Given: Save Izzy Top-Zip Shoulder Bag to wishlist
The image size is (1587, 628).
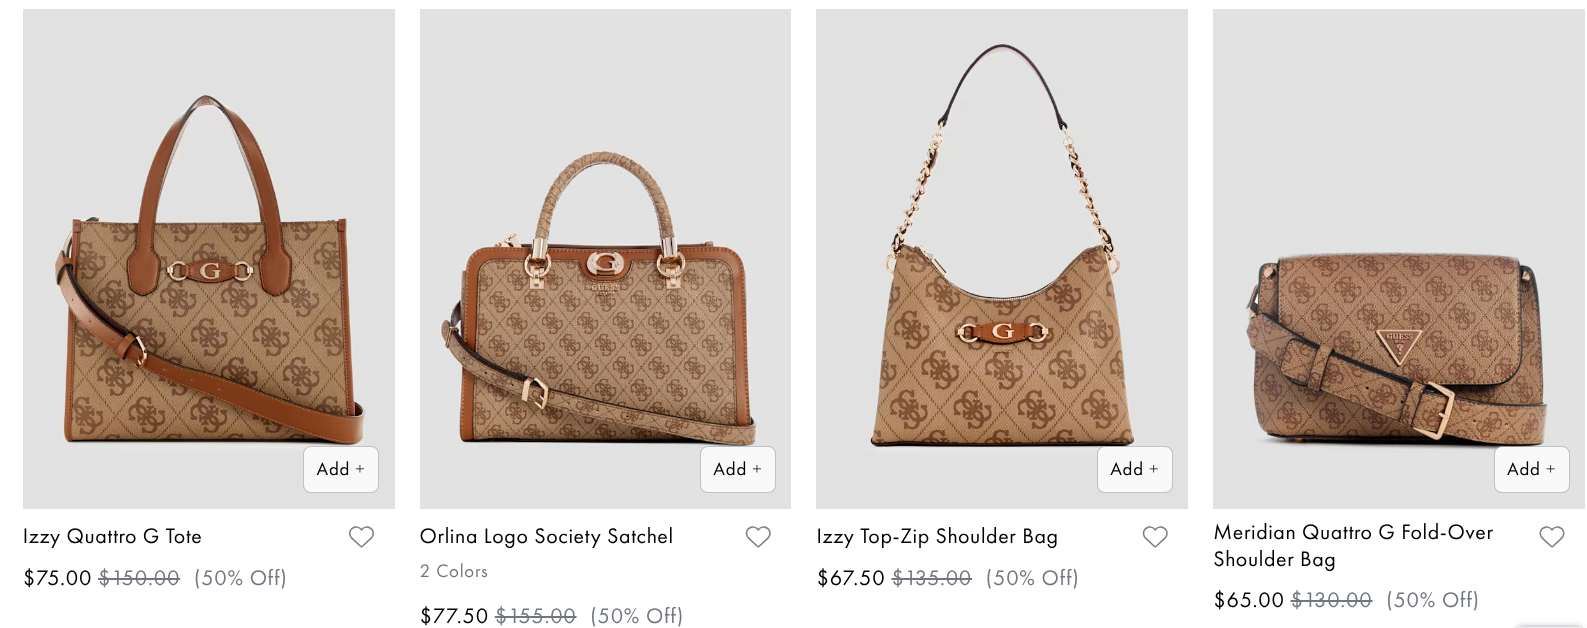Looking at the screenshot, I should [1155, 537].
